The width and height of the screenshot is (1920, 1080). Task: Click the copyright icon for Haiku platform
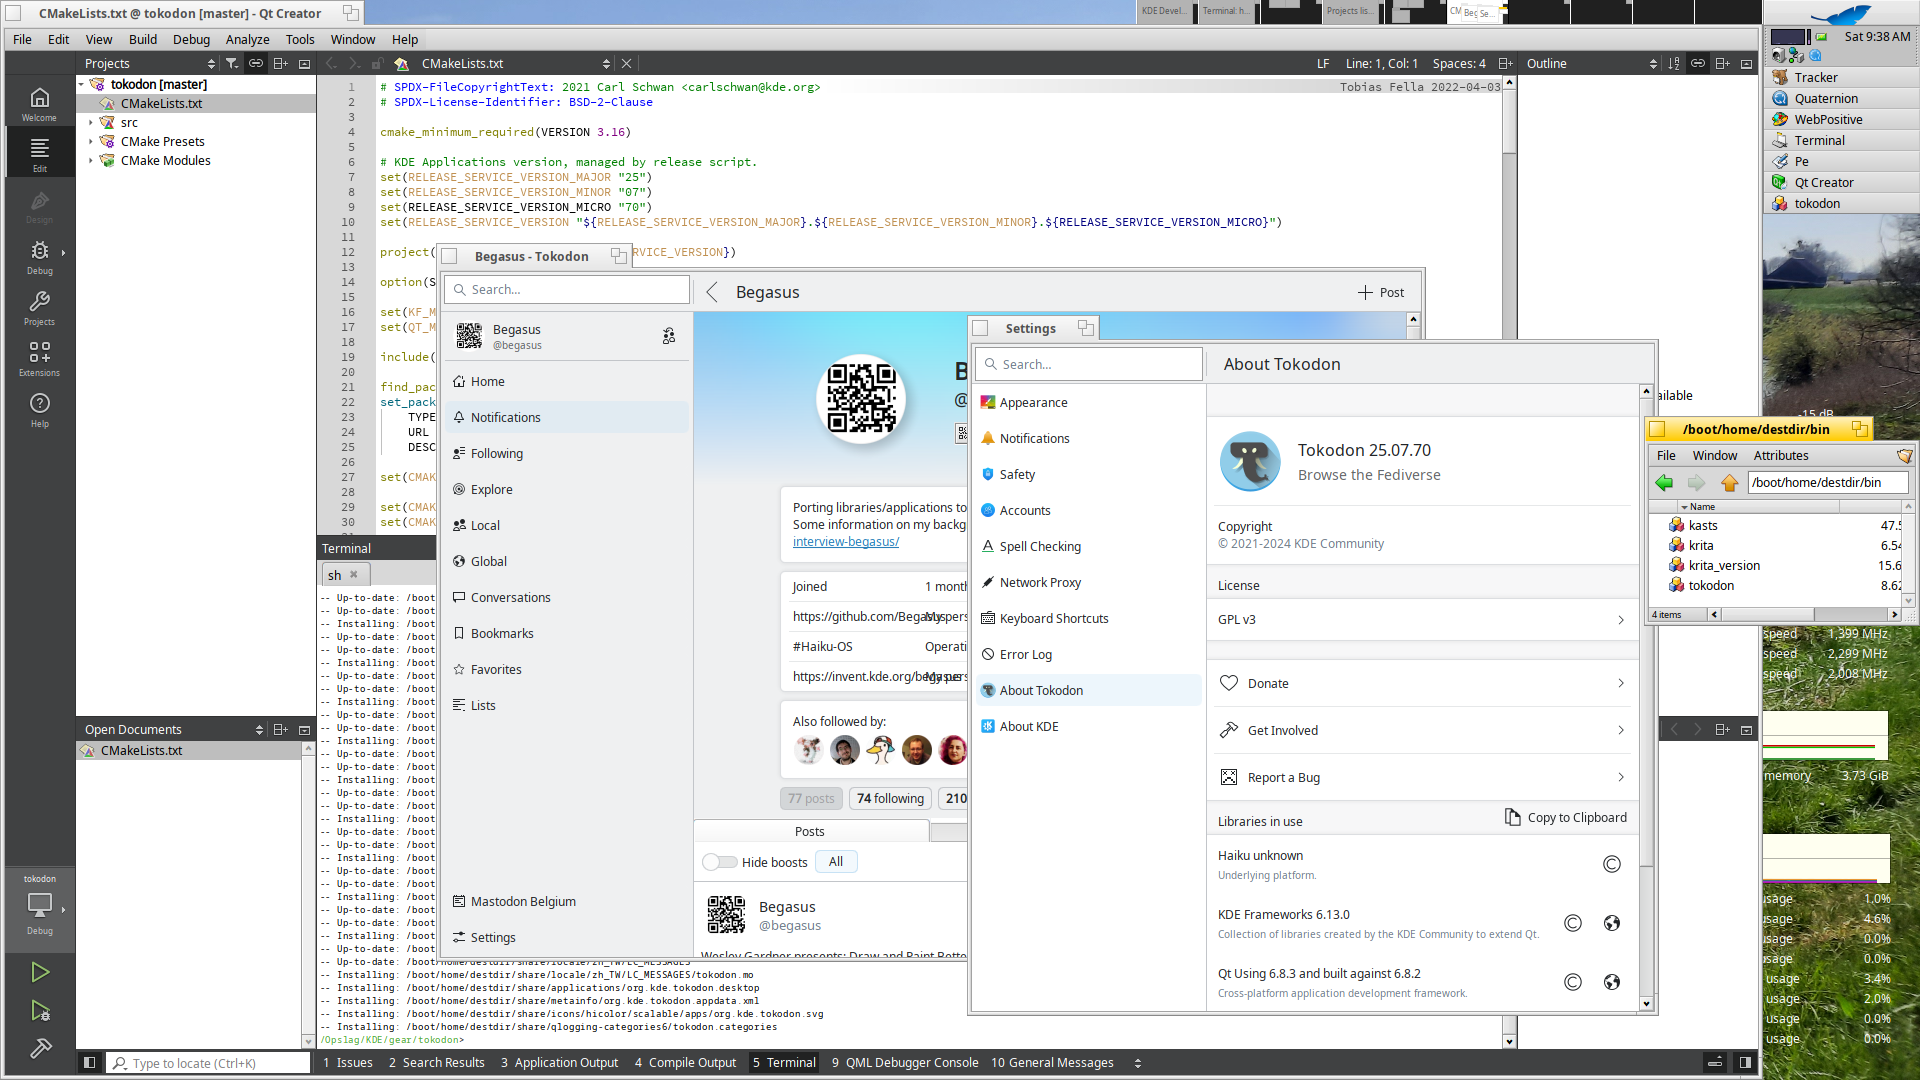[1612, 864]
